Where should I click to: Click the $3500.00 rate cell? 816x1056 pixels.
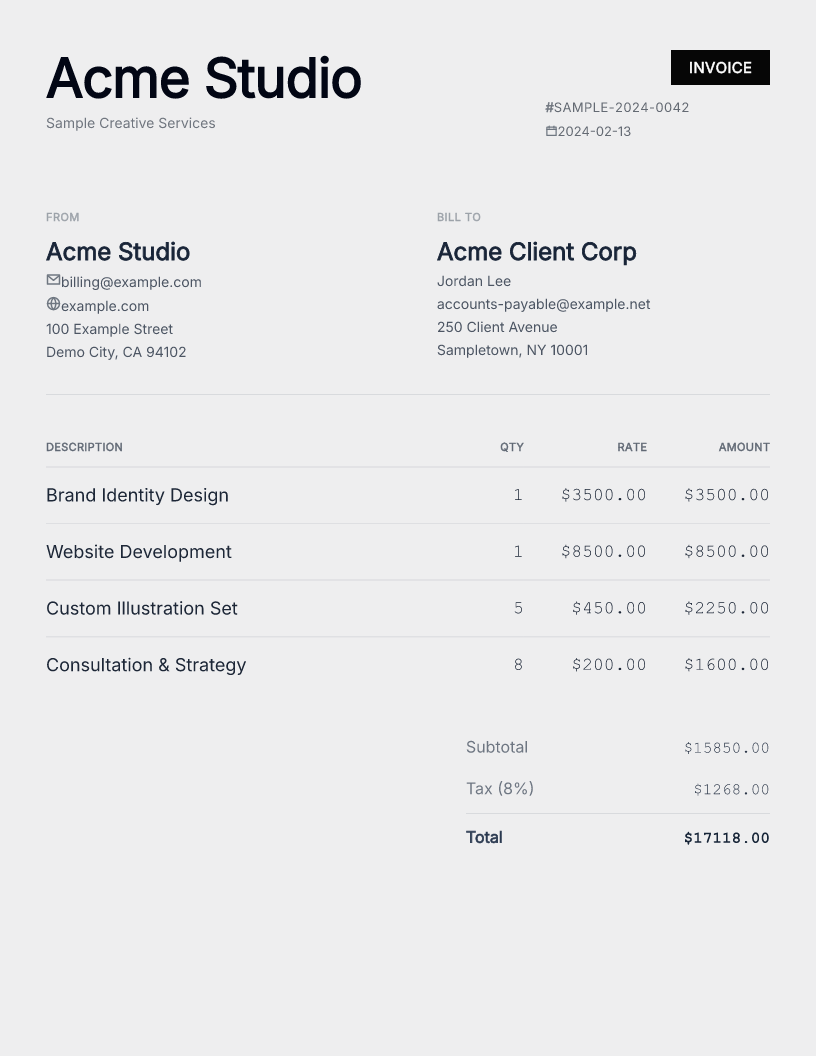604,495
